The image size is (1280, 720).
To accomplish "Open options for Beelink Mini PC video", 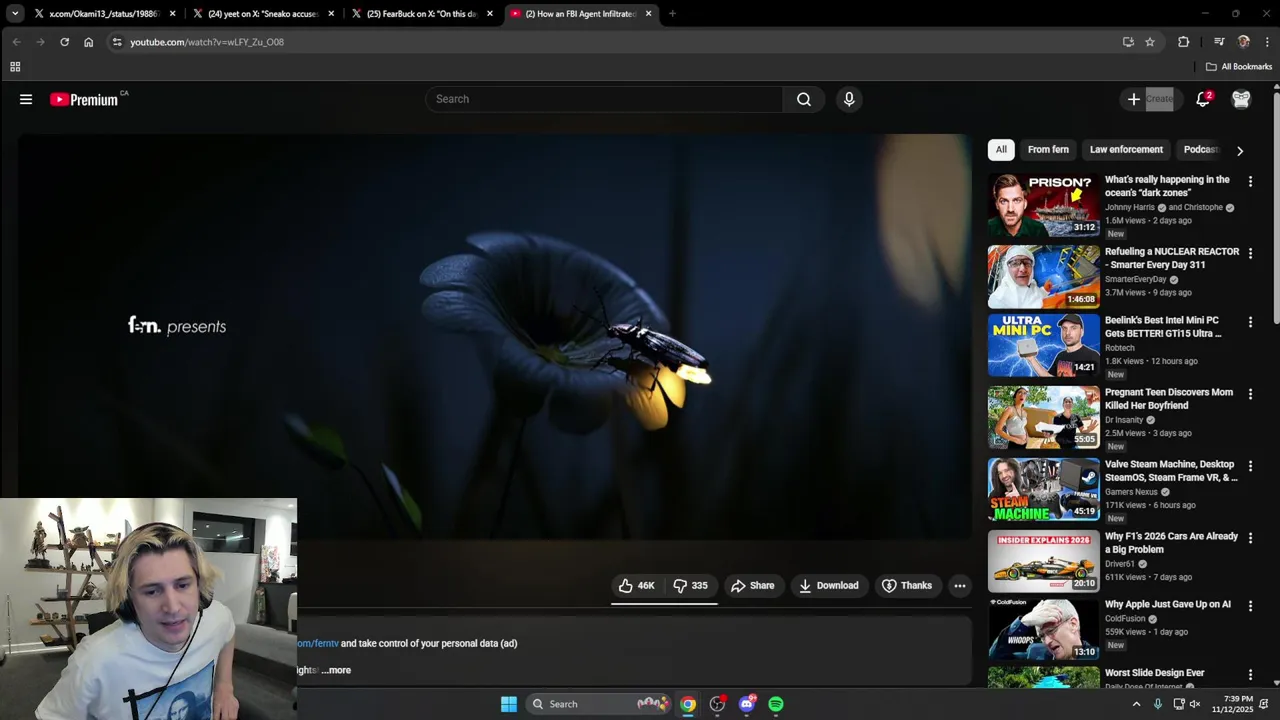I will pyautogui.click(x=1250, y=322).
